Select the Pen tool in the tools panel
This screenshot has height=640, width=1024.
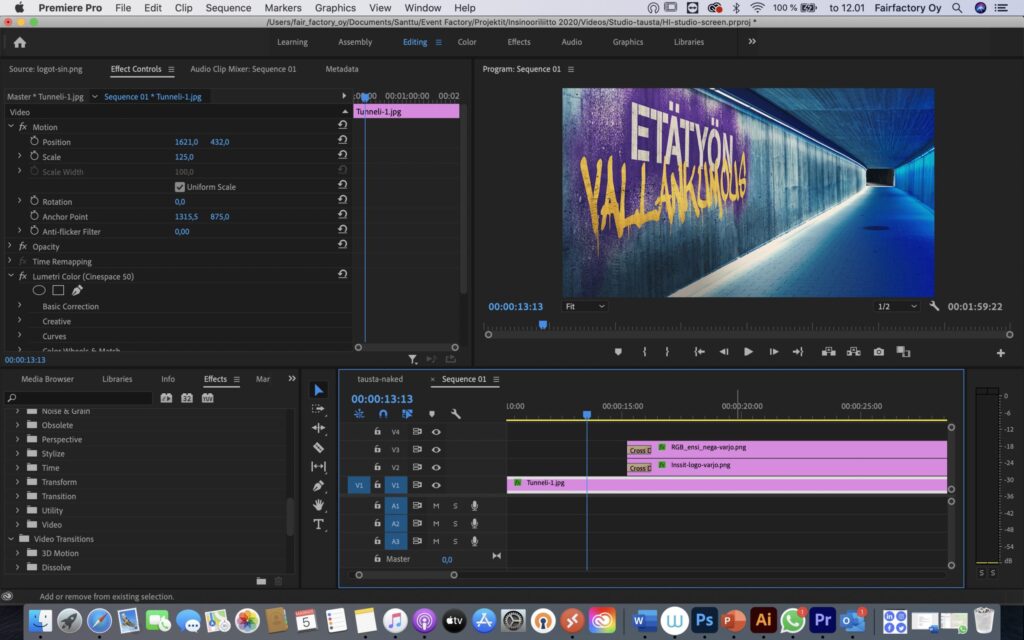(318, 486)
